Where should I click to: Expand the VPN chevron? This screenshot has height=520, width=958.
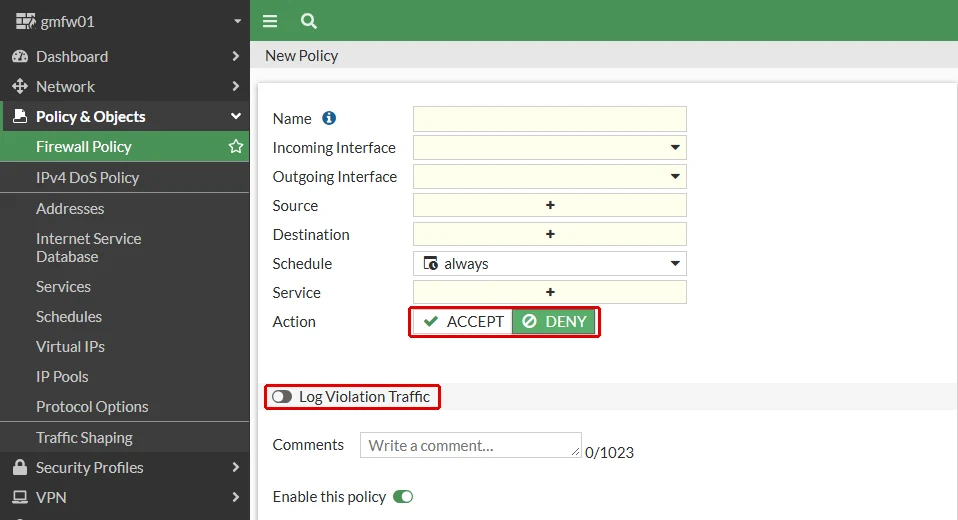tap(236, 497)
